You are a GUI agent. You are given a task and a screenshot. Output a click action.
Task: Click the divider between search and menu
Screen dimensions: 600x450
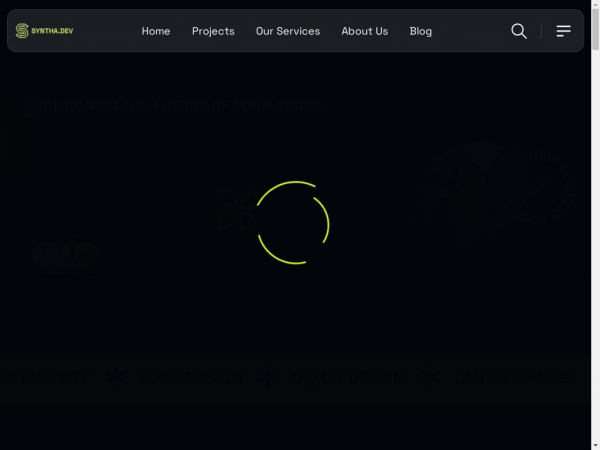click(541, 31)
